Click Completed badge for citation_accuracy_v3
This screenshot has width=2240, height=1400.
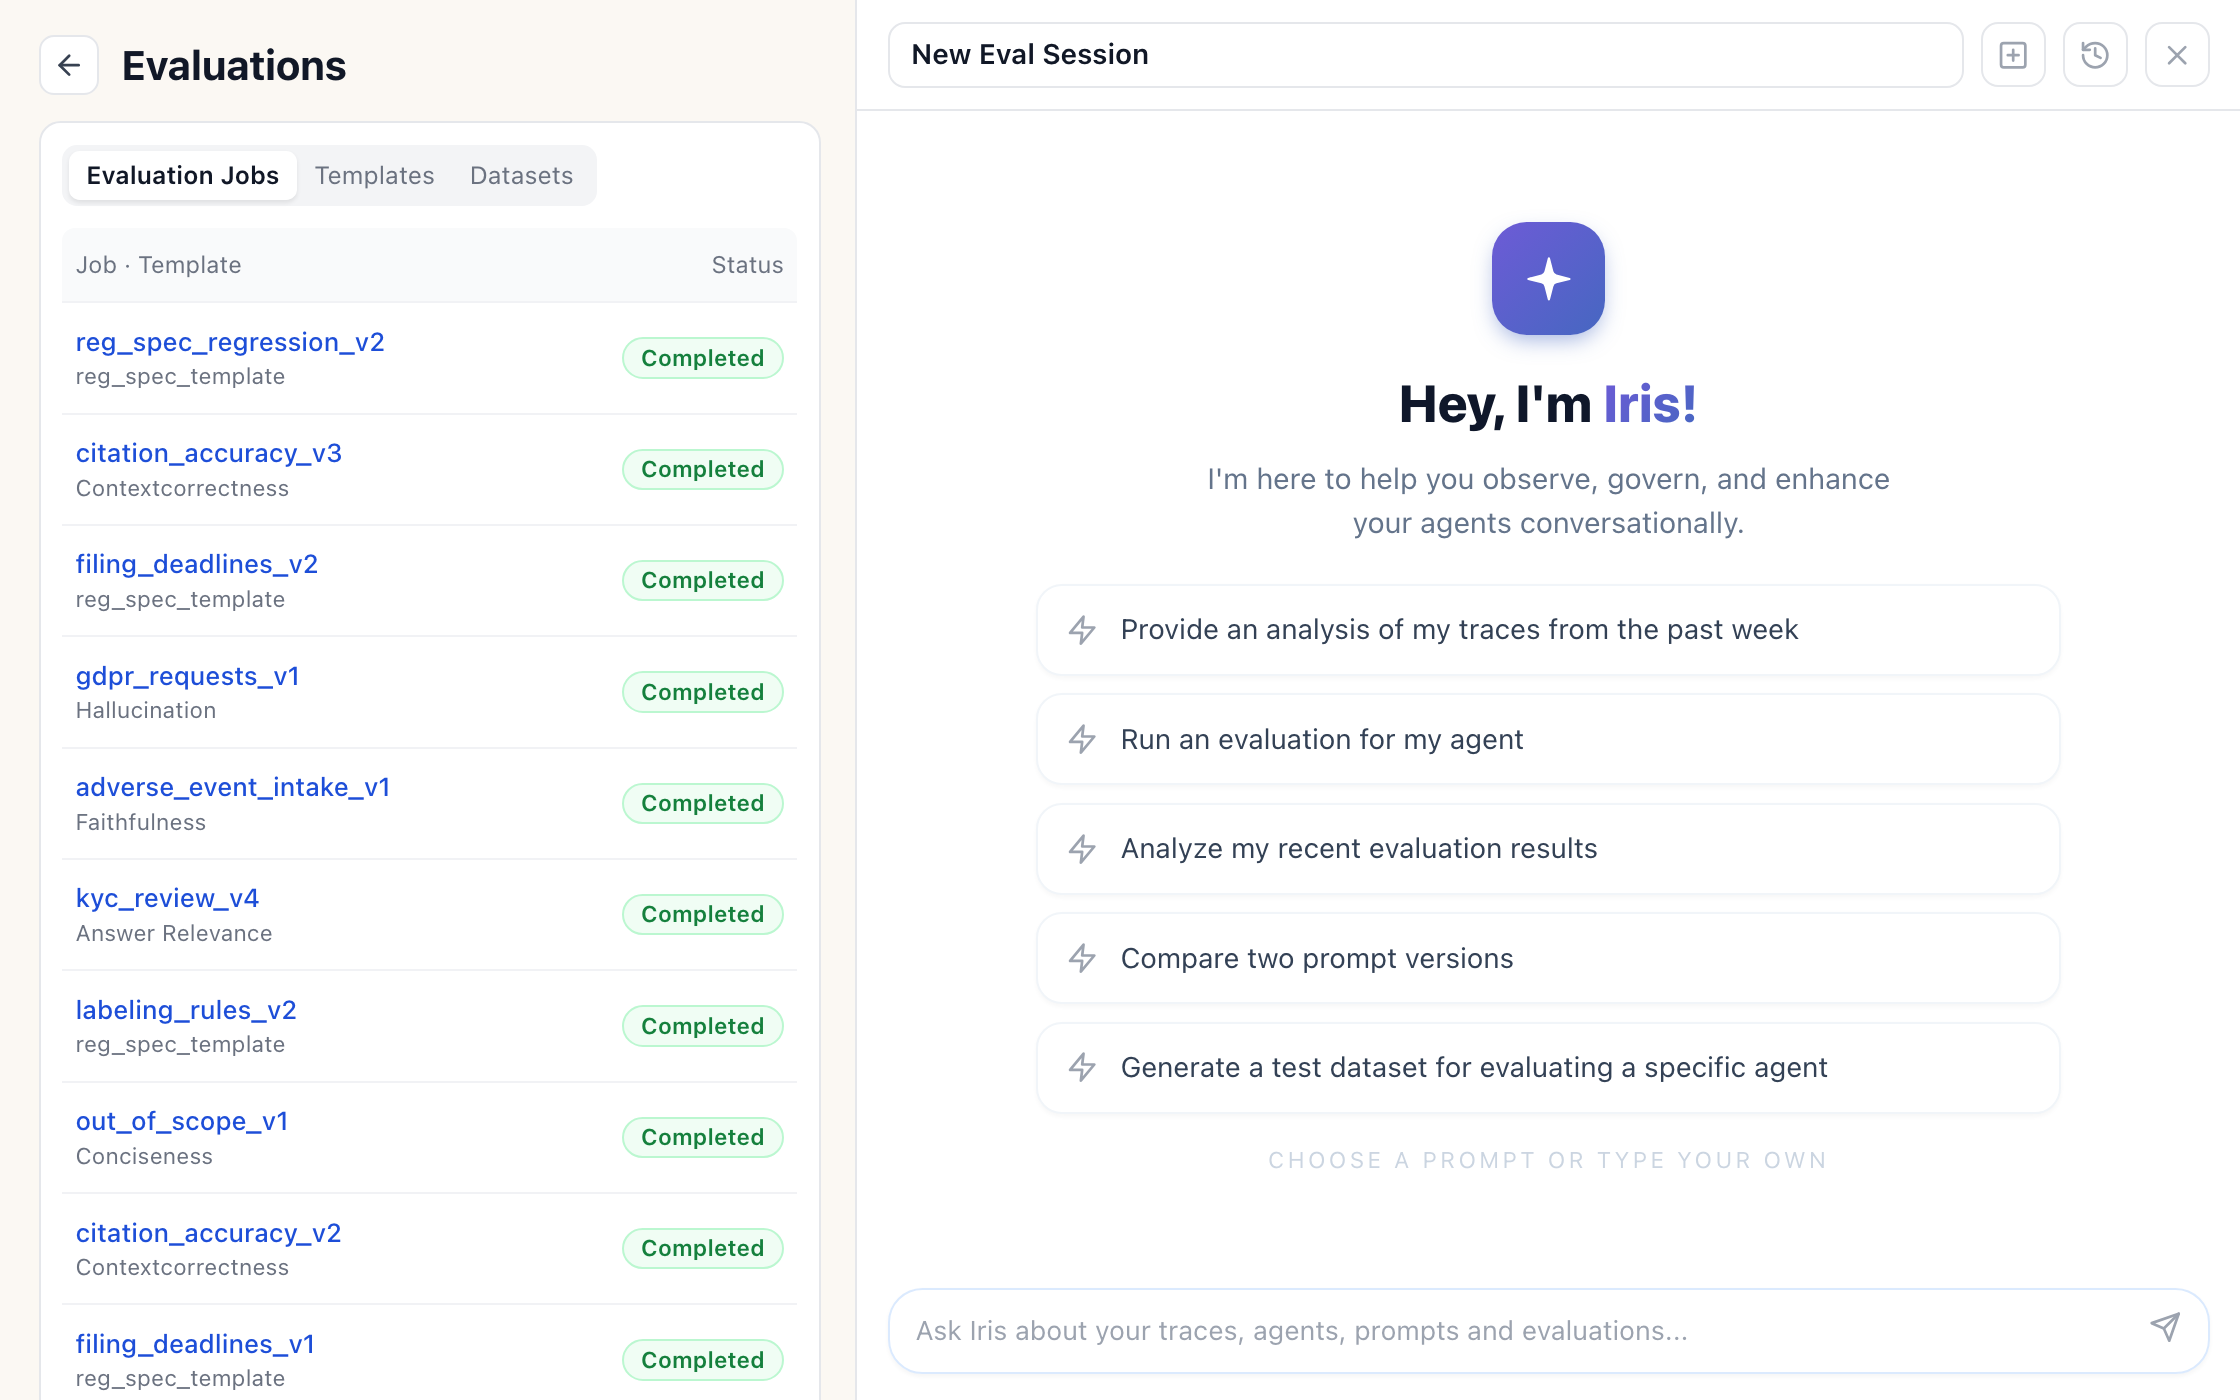(x=703, y=469)
